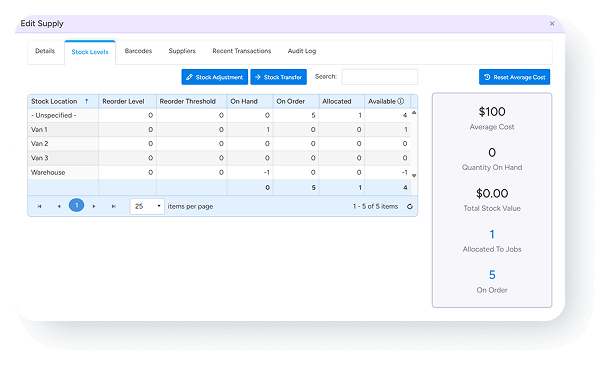The width and height of the screenshot is (610, 366).
Task: Select the 'Van 3' location row
Action: point(219,158)
